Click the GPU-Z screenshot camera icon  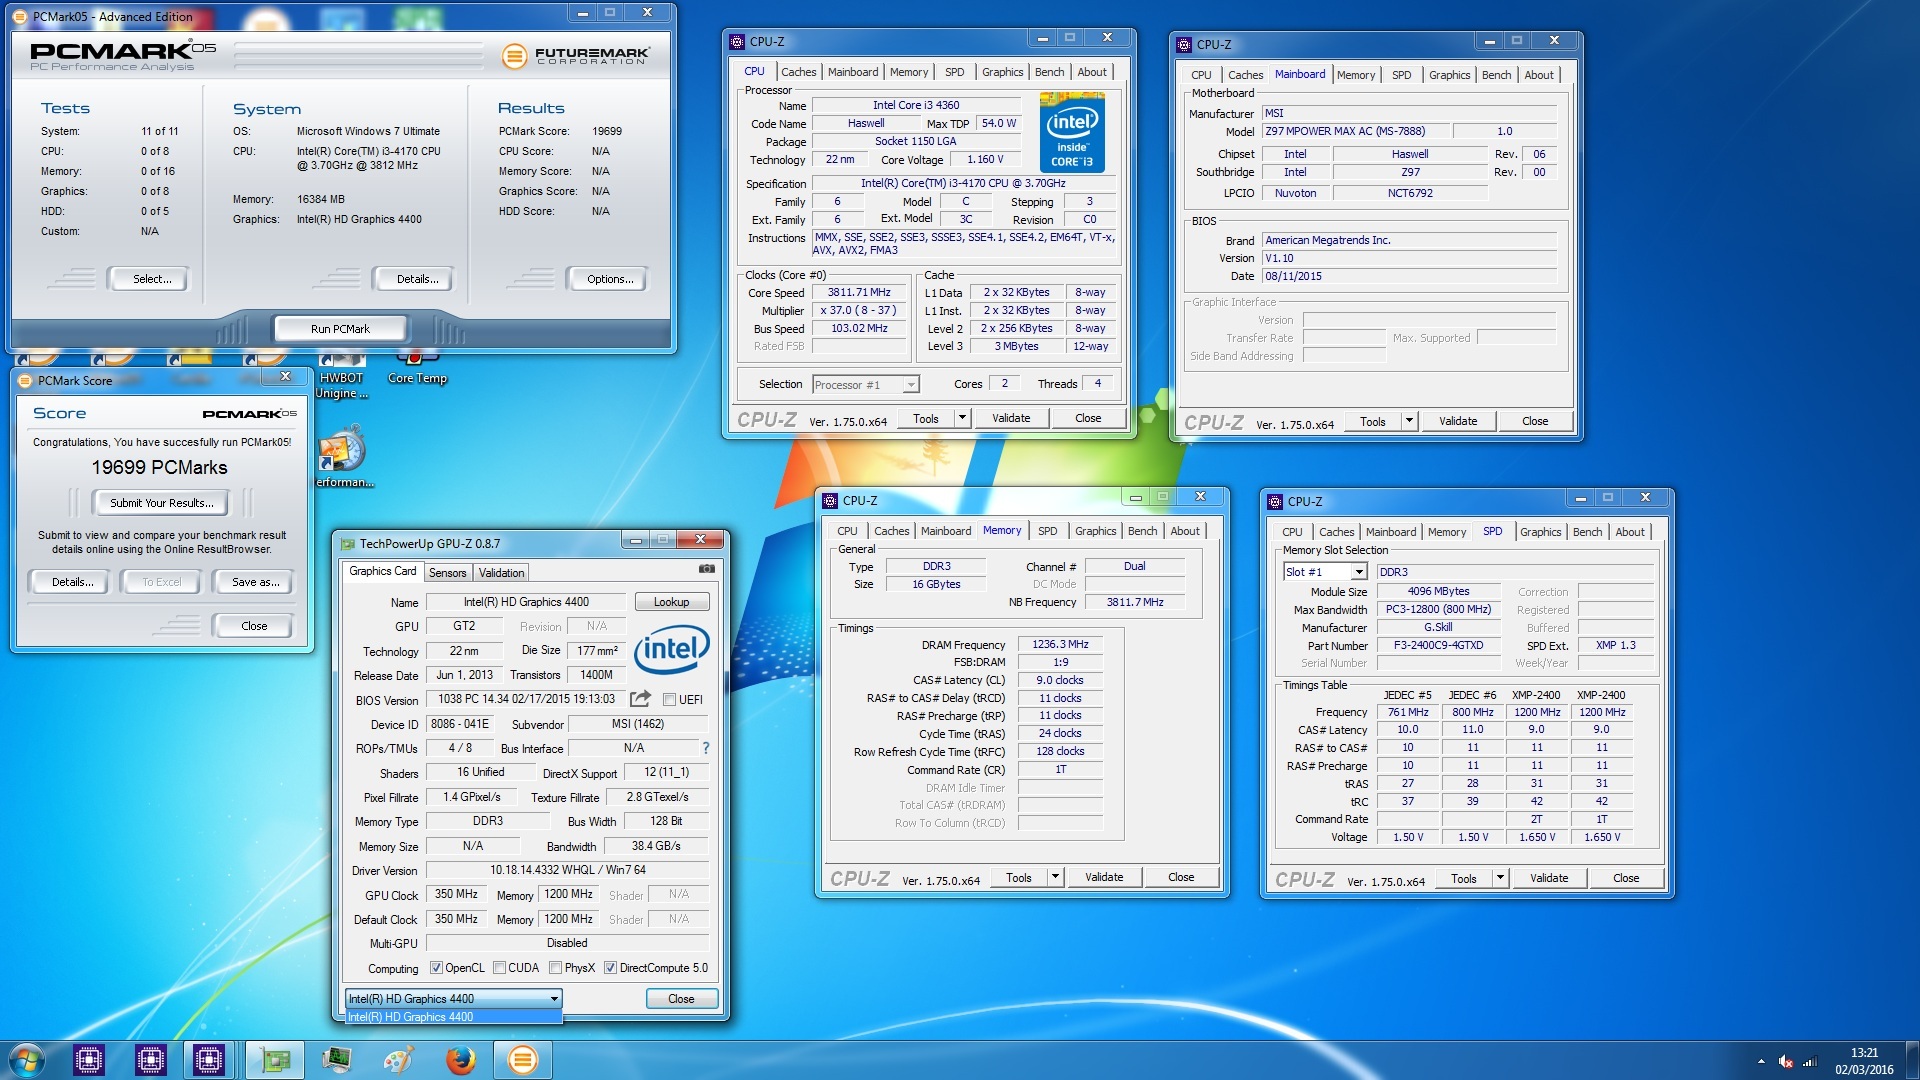(x=706, y=569)
